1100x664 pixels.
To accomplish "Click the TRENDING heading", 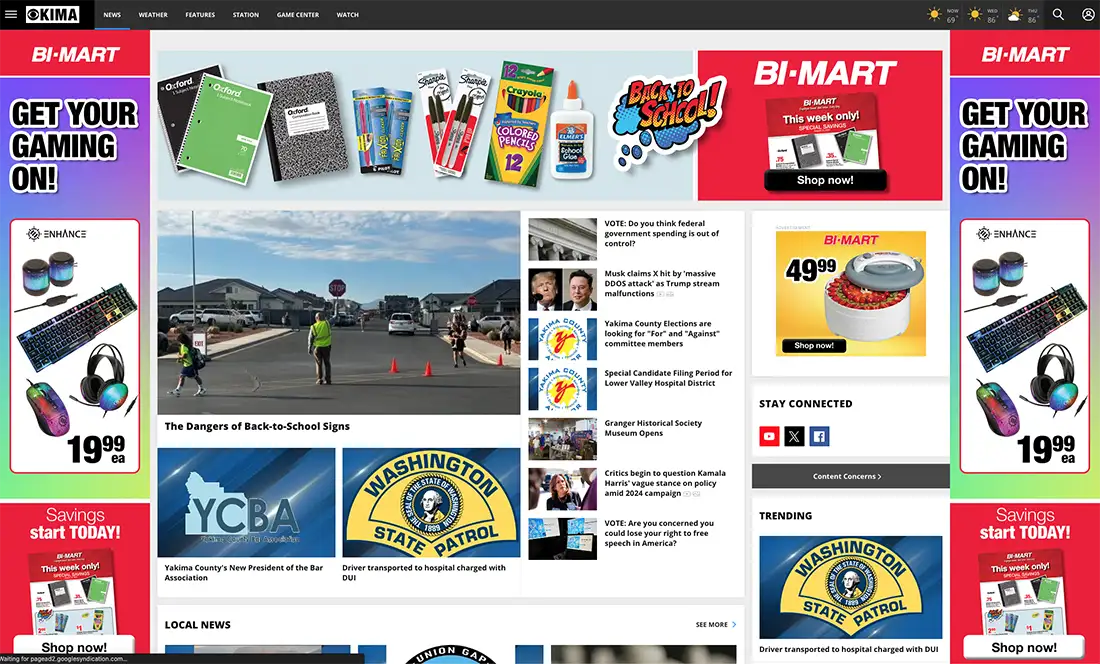I will [785, 515].
